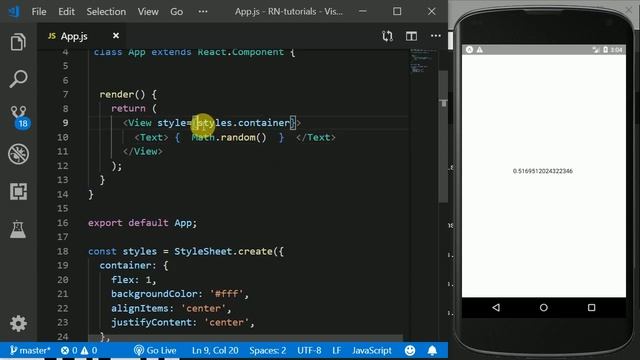The width and height of the screenshot is (640, 360).
Task: Click master branch in status bar
Action: pos(30,350)
